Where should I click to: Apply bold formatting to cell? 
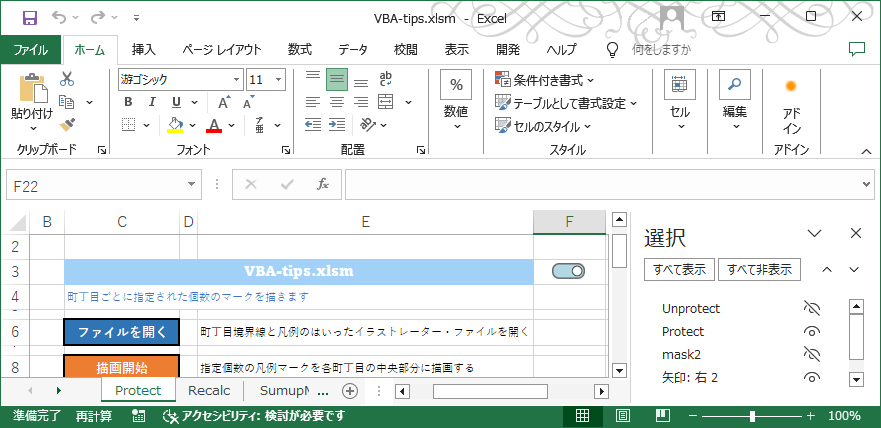[128, 102]
